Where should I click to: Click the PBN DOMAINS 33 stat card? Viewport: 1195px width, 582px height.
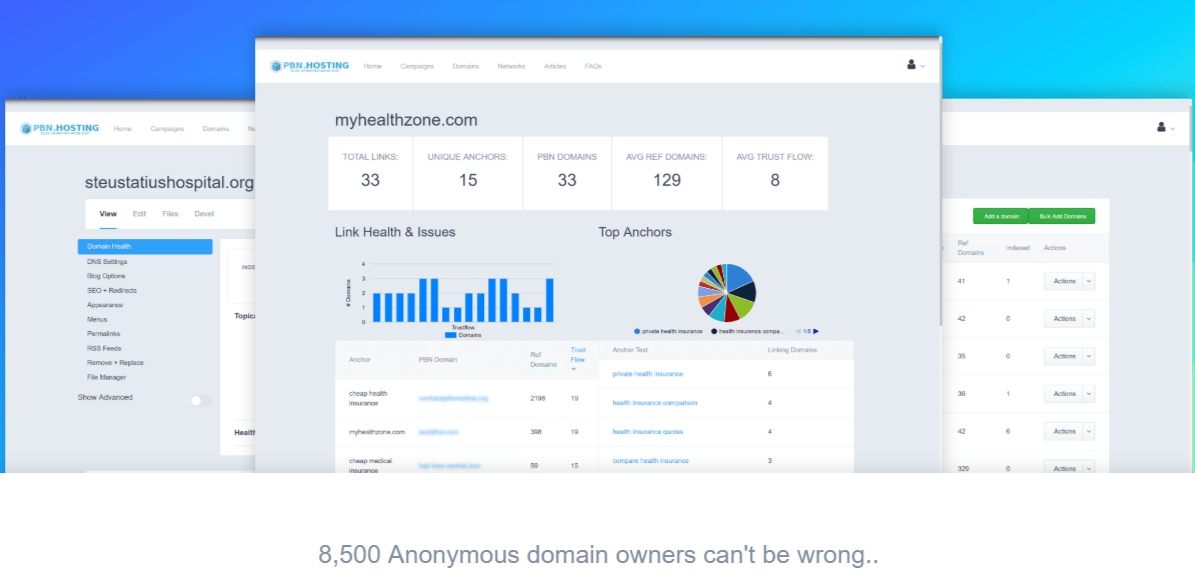tap(567, 174)
